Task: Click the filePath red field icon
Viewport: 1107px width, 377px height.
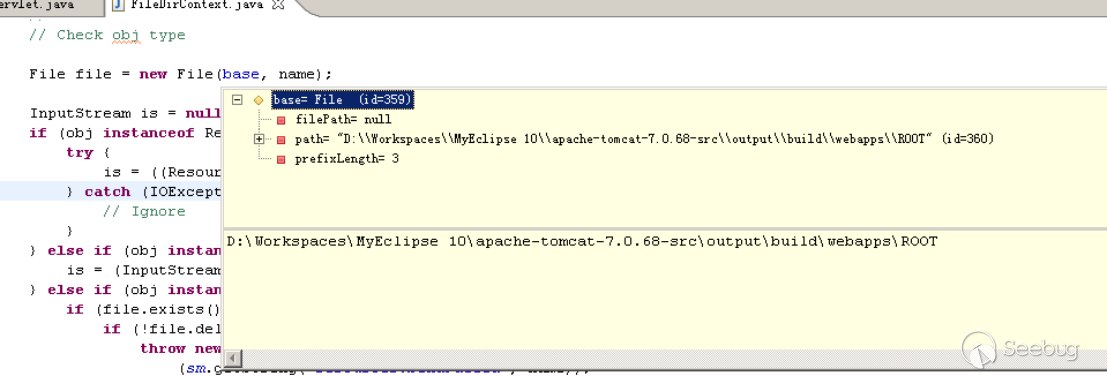Action: [281, 120]
